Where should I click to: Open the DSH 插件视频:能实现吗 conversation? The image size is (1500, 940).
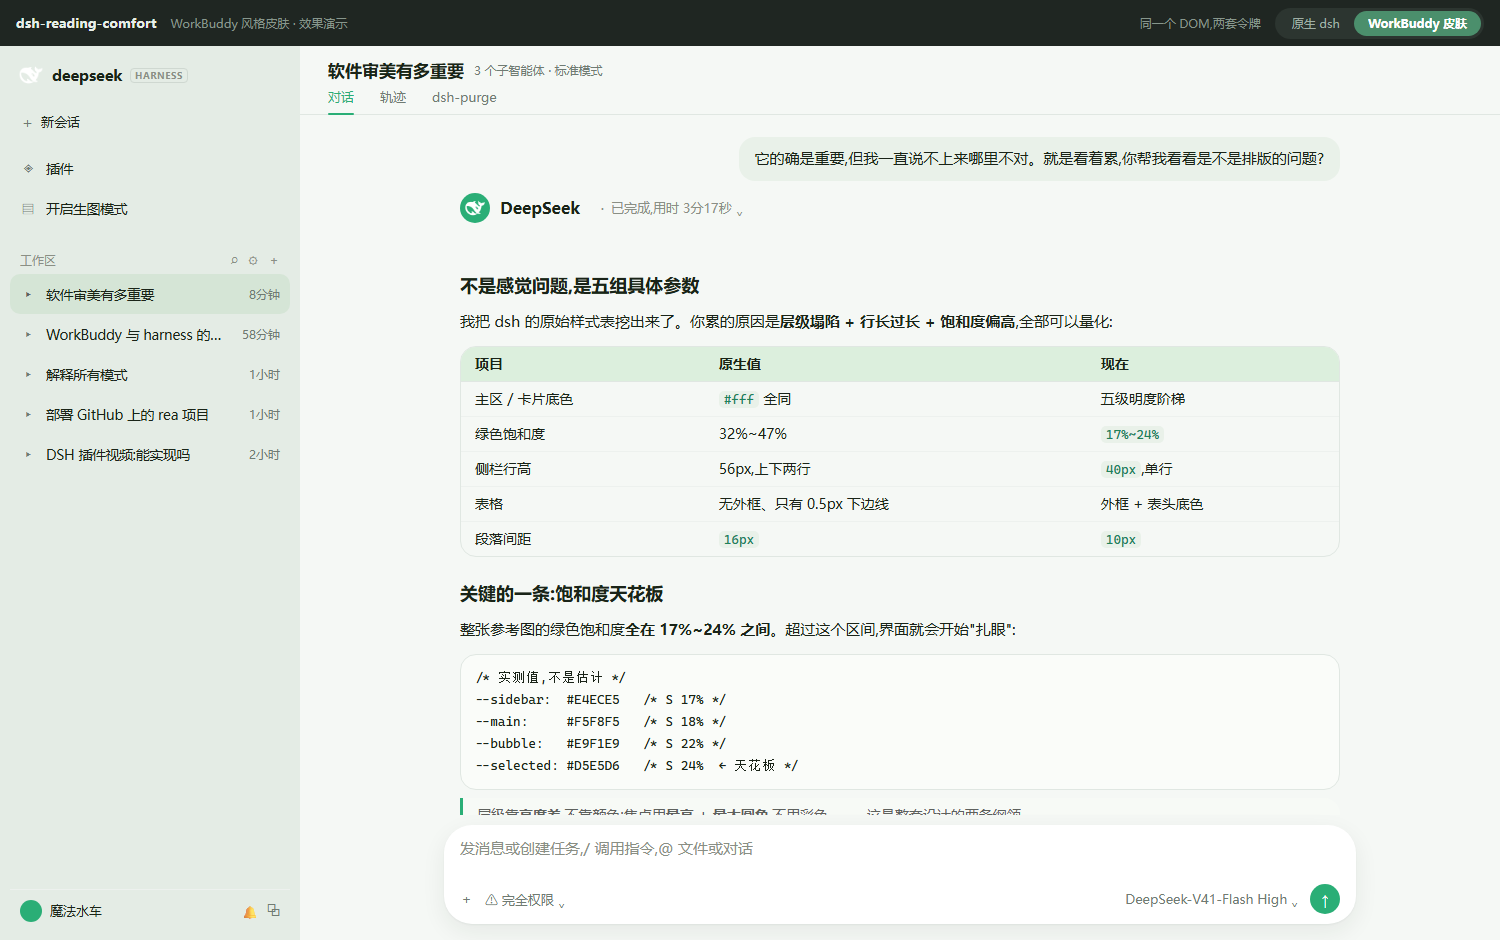pyautogui.click(x=150, y=455)
